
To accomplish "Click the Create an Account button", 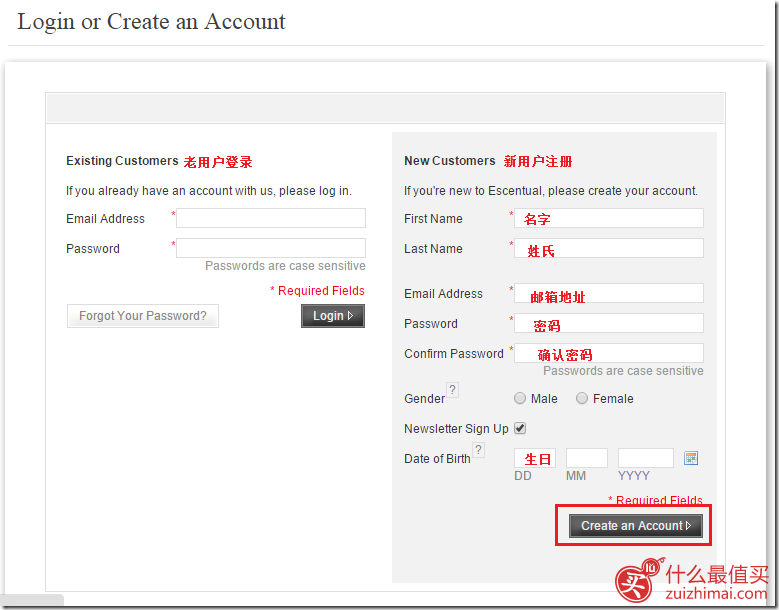I will tap(636, 526).
